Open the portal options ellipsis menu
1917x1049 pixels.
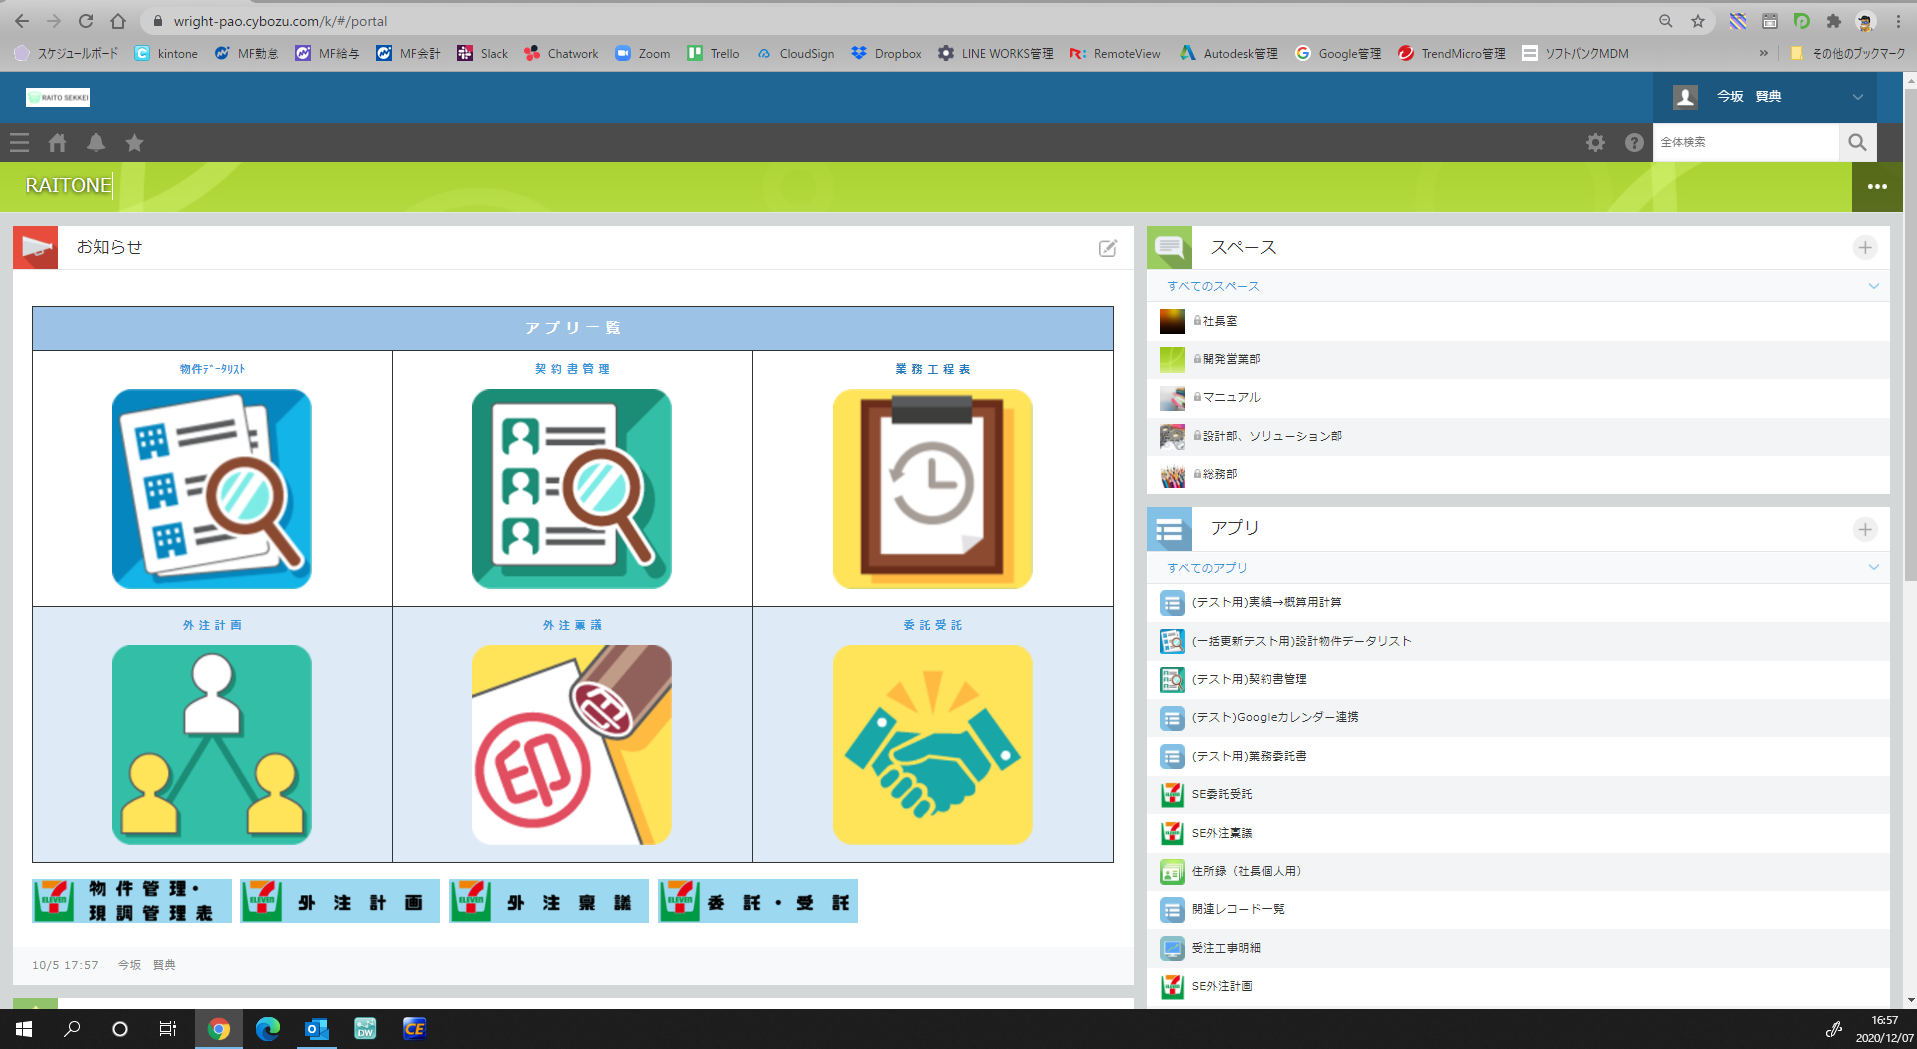1877,187
